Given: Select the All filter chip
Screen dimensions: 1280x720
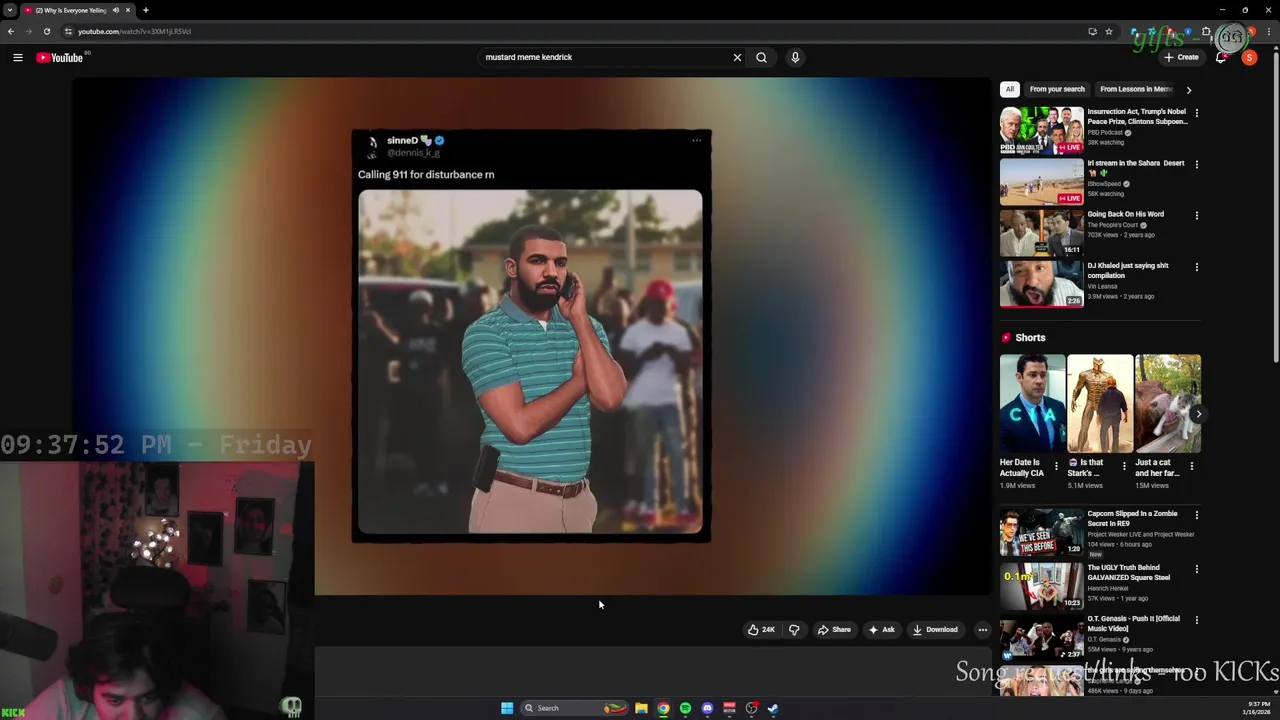Looking at the screenshot, I should coord(1010,89).
